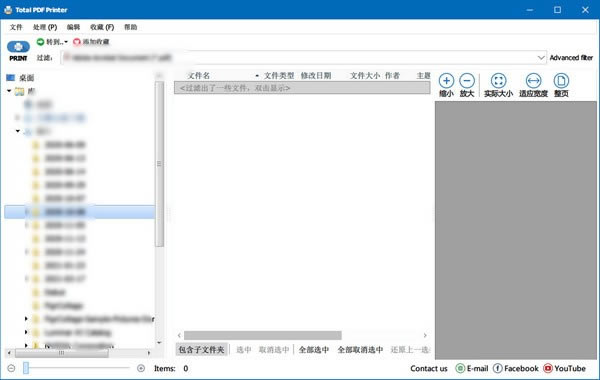
Task: Click the green 转到 arrow icon
Action: [40, 41]
